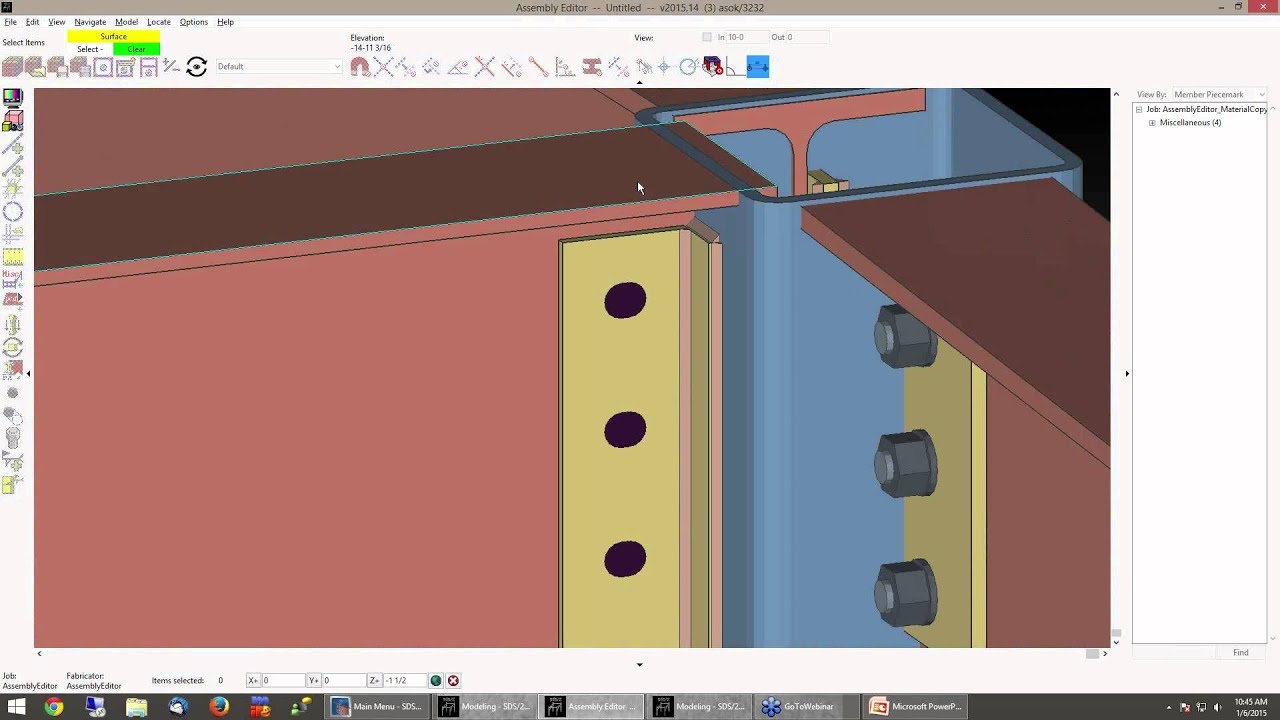
Task: Open the File menu
Action: coord(10,22)
